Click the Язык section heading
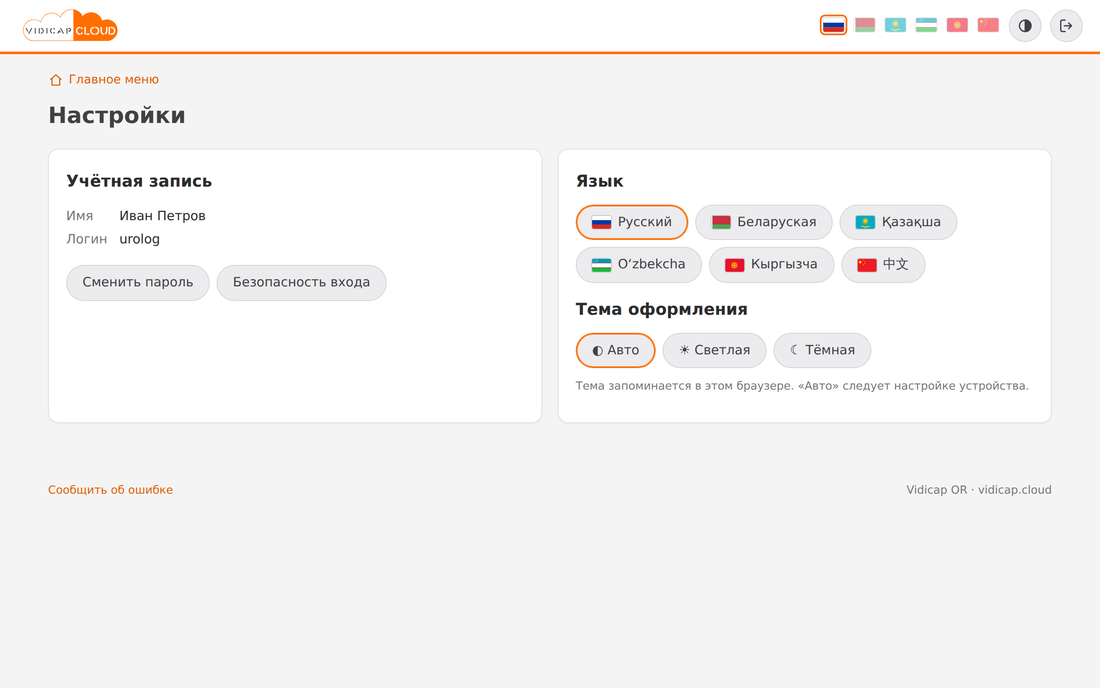 coord(599,181)
